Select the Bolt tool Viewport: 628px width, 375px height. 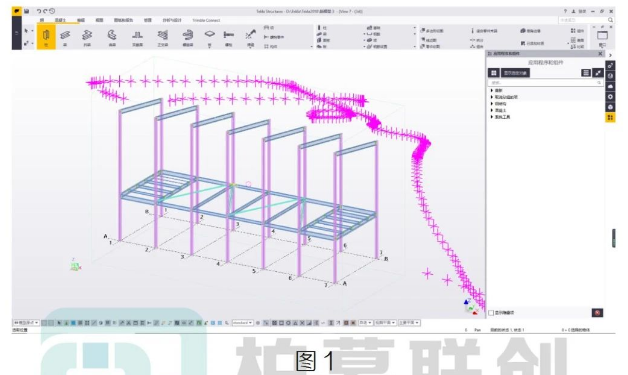[x=229, y=37]
